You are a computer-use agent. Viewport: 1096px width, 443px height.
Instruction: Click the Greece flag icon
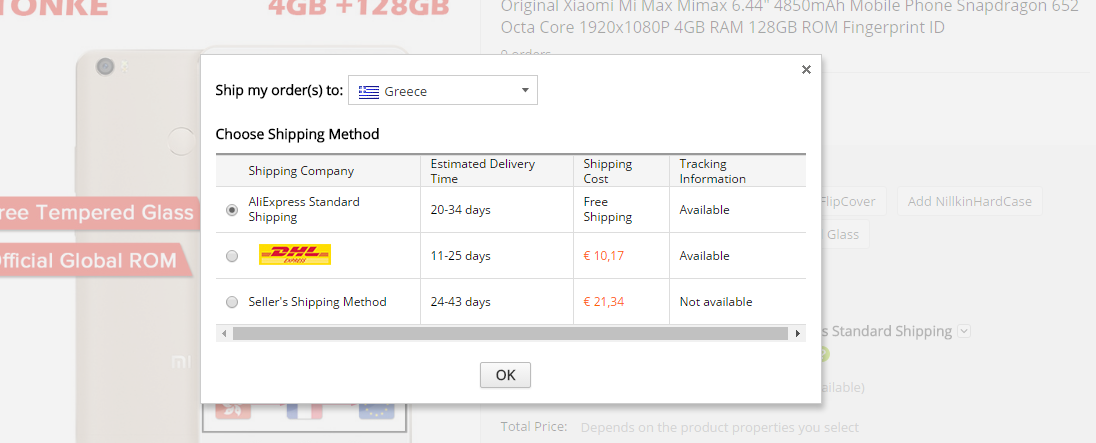370,91
